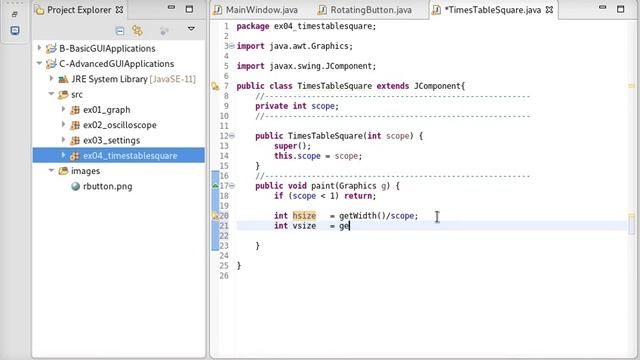Select B-BasicGUIApplications project icon
The height and width of the screenshot is (360, 640).
[x=51, y=49]
